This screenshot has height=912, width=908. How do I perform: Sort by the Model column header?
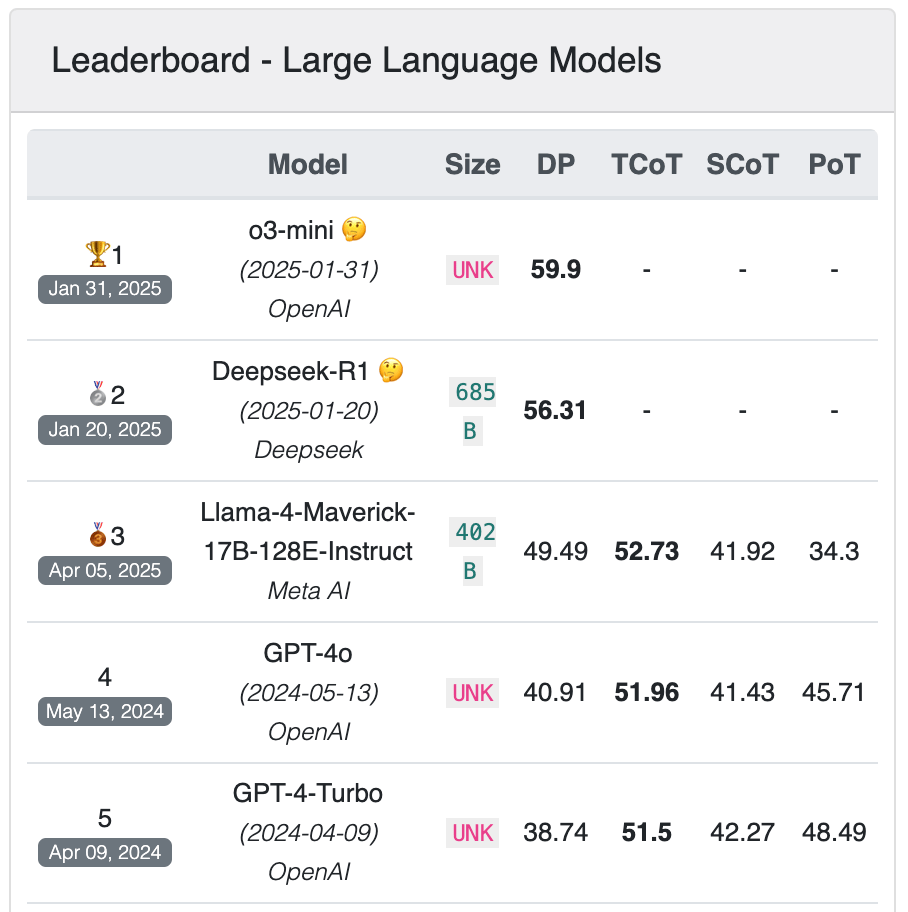pos(308,165)
